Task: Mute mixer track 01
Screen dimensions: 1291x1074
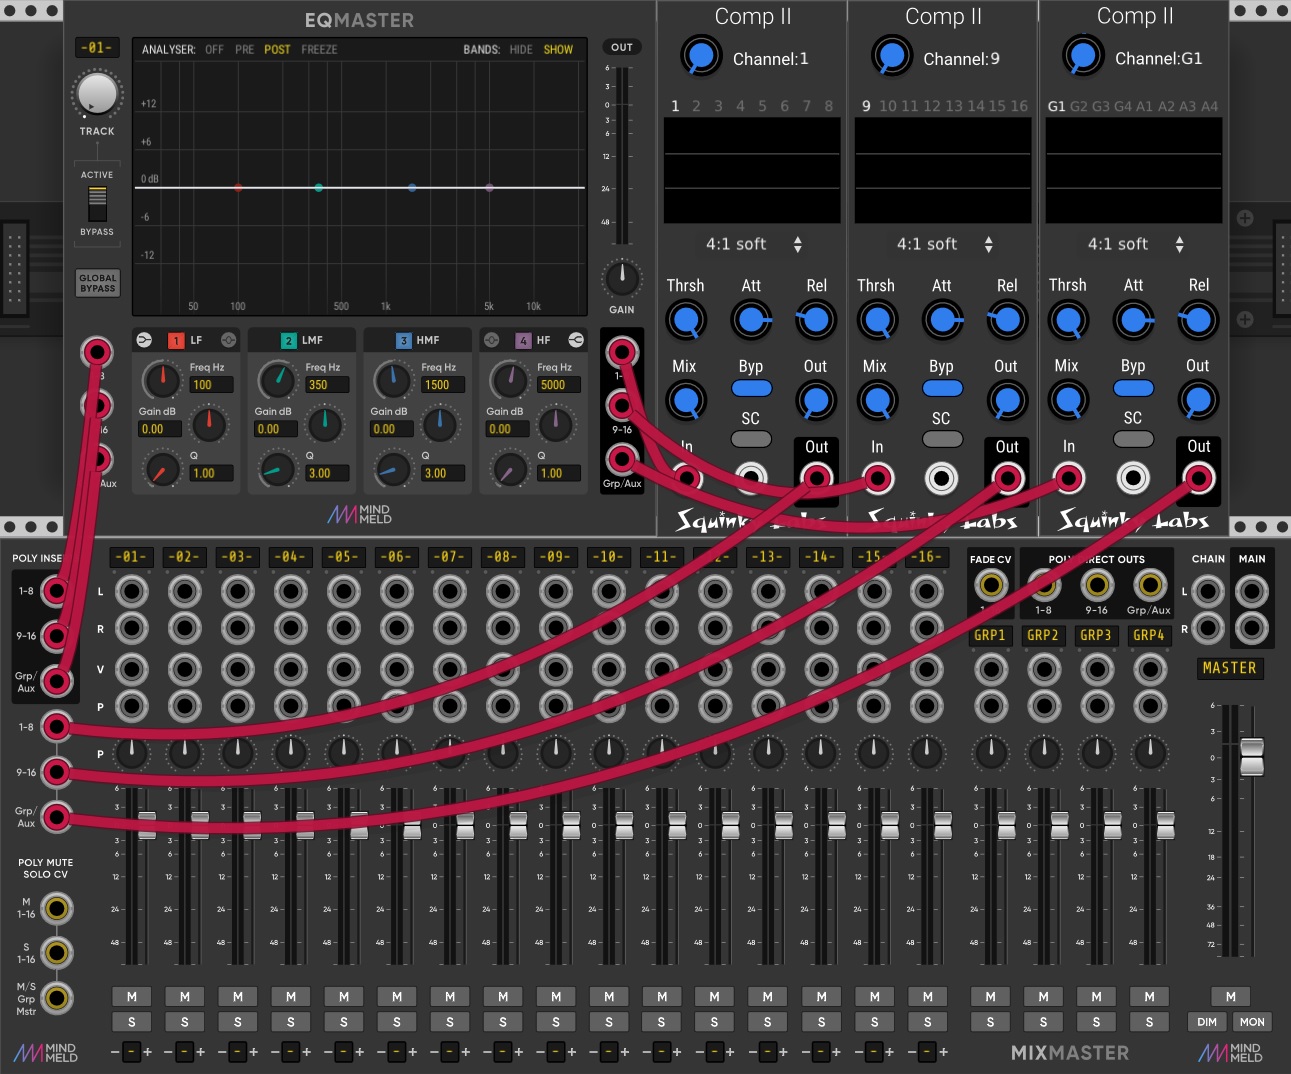Action: [x=131, y=996]
